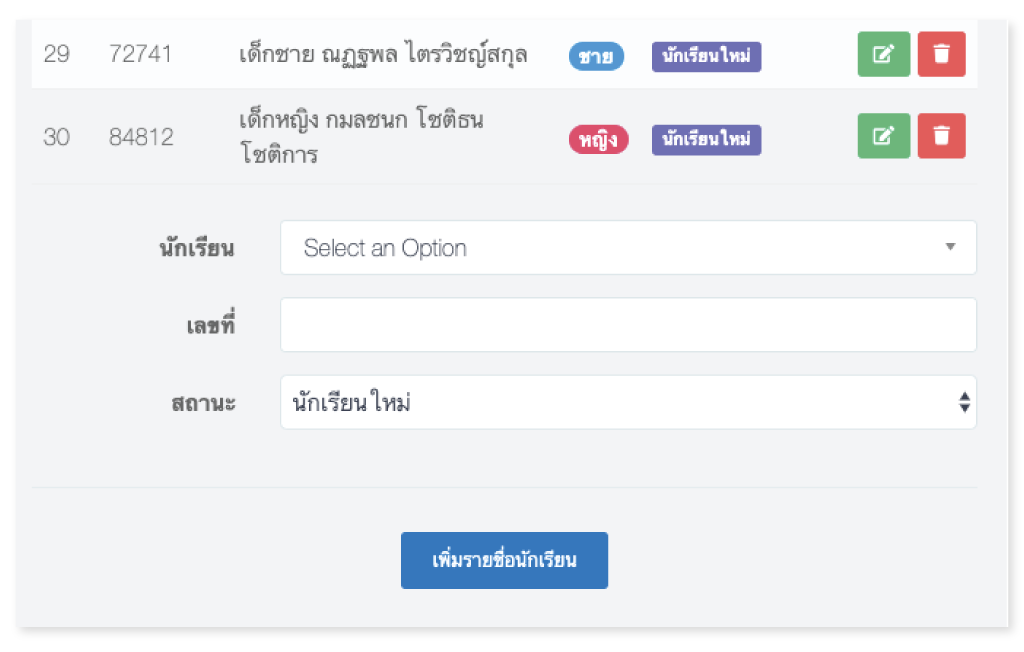Screen dimensions: 1024x652
Task: Click the ชาย gender badge
Action: [x=595, y=57]
